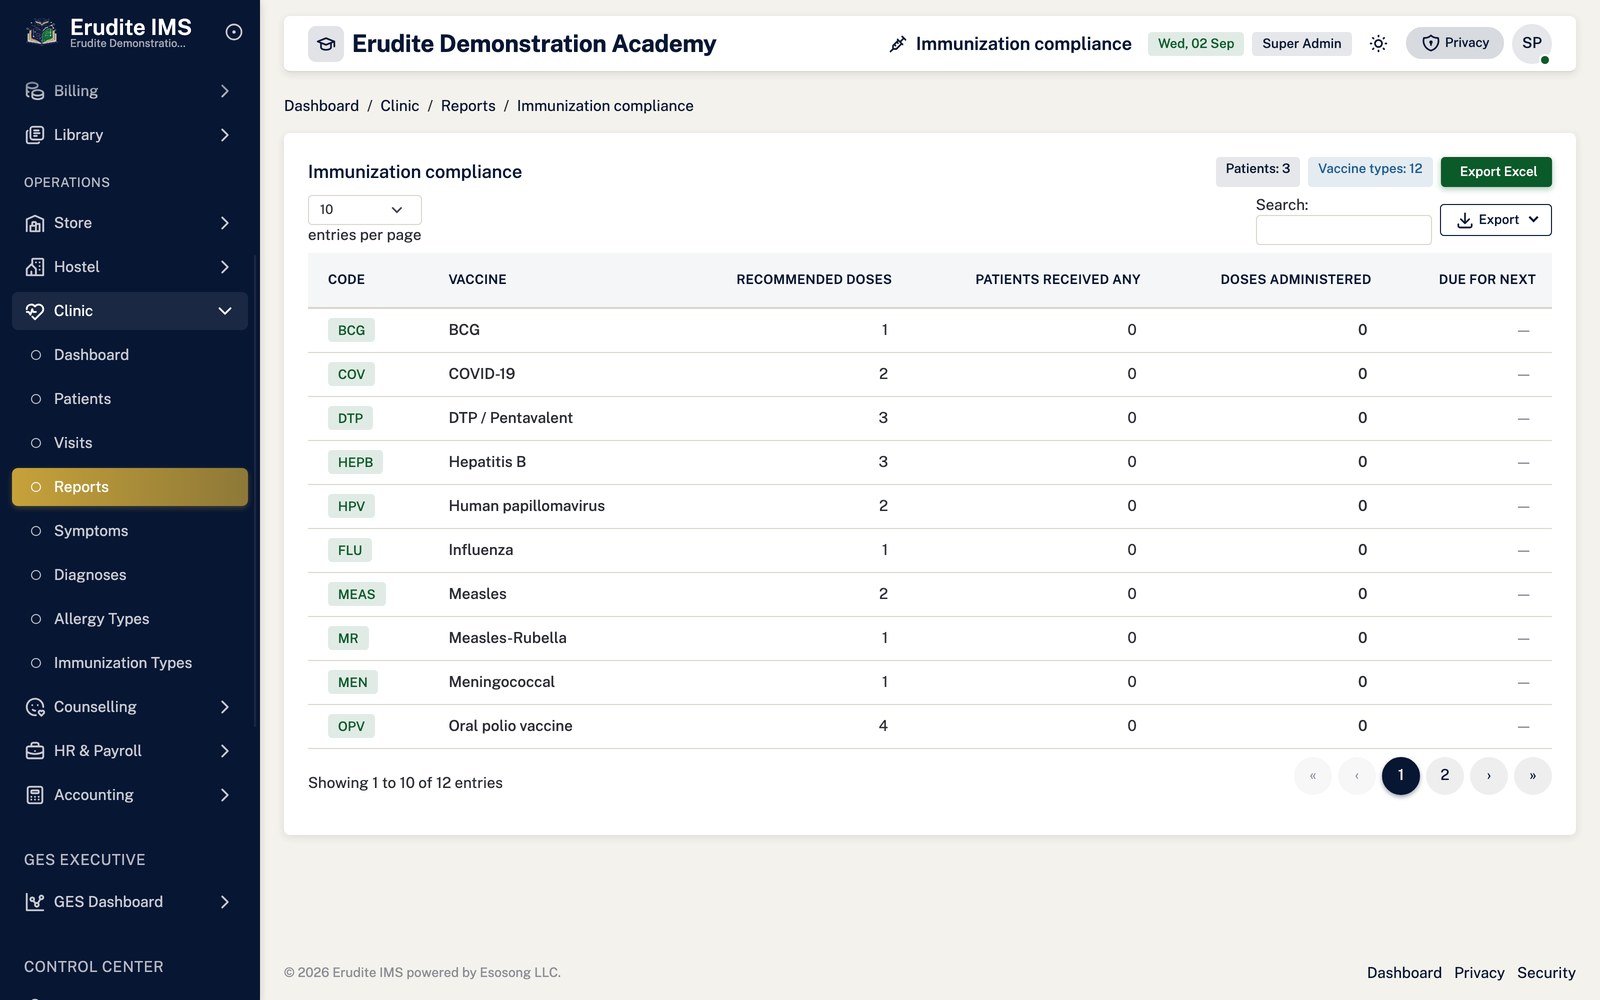Click the Clinic heart icon

click(x=35, y=311)
